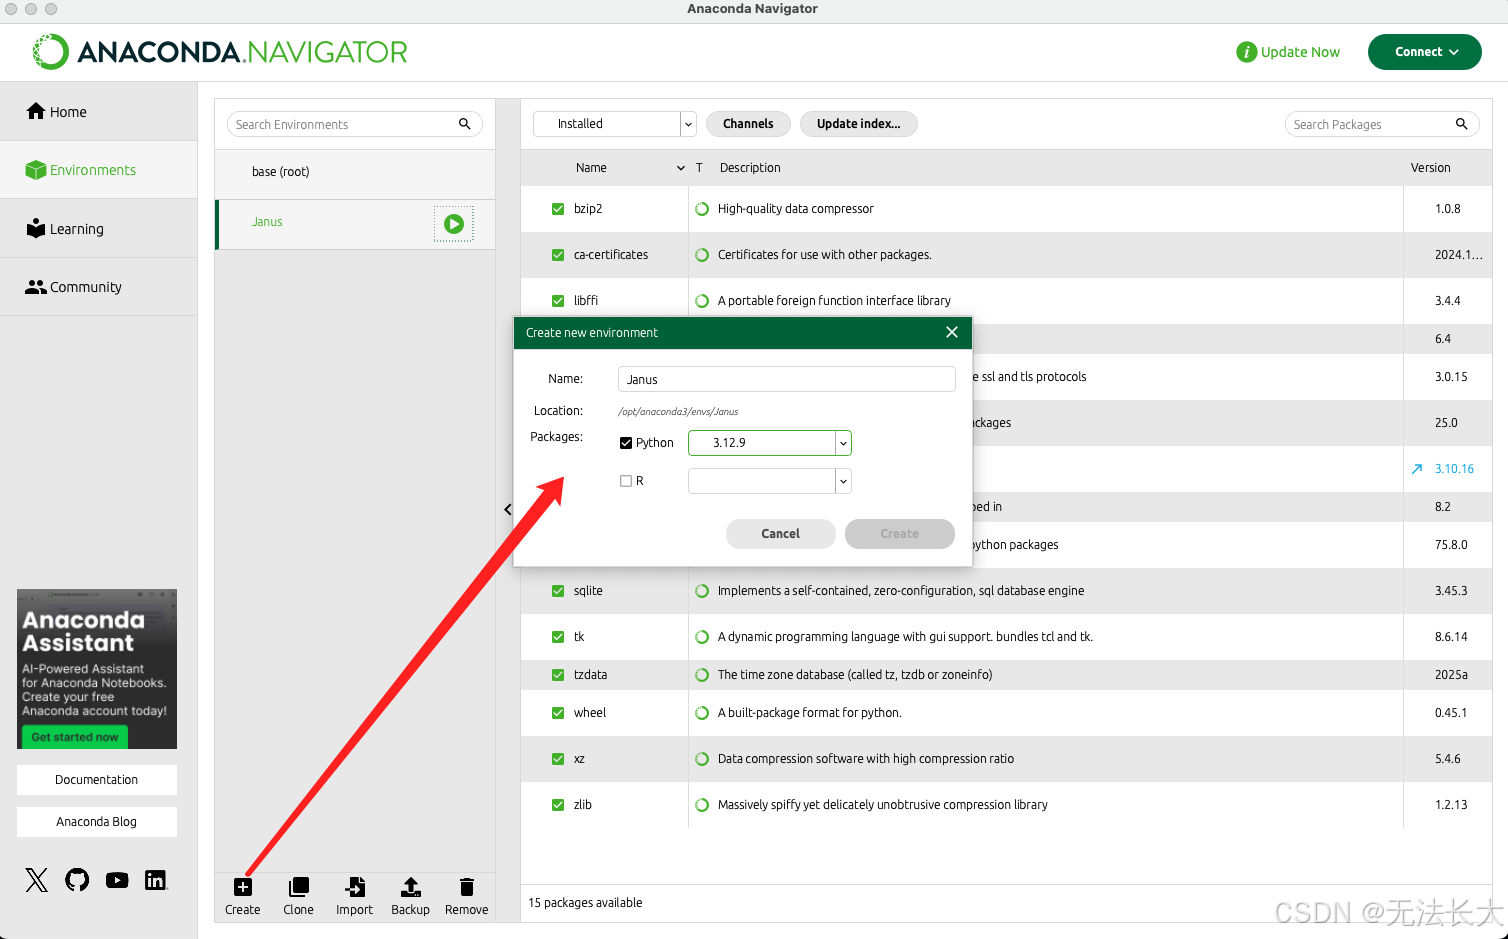
Task: Remove environment using trash icon
Action: 467,887
